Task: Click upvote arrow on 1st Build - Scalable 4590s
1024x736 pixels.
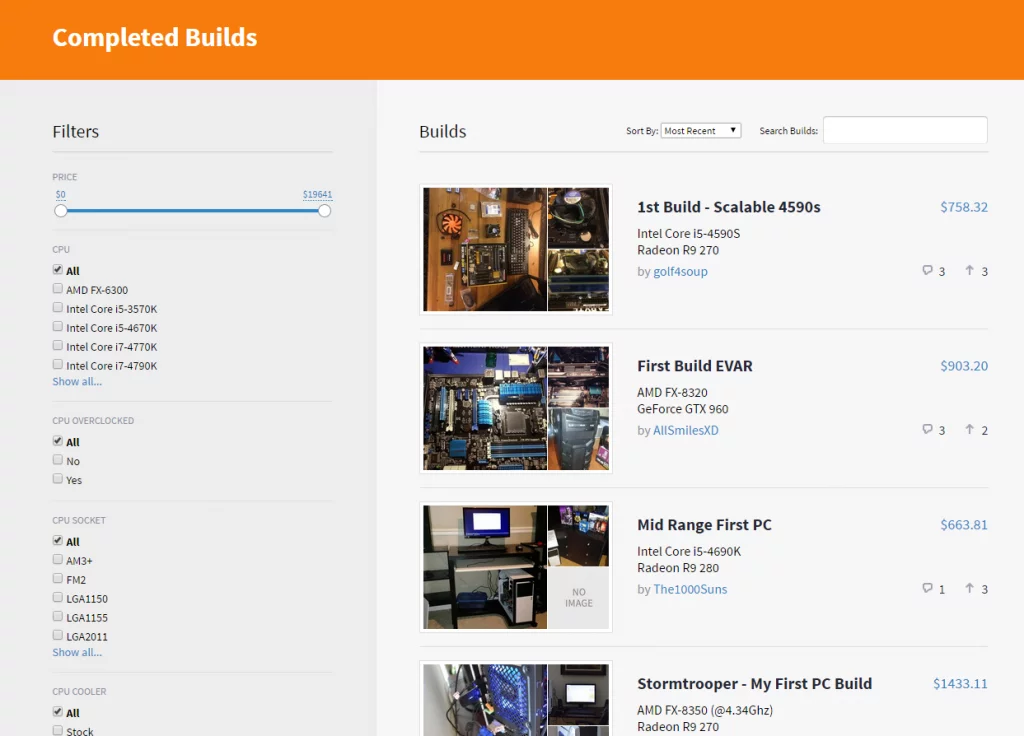Action: (969, 271)
